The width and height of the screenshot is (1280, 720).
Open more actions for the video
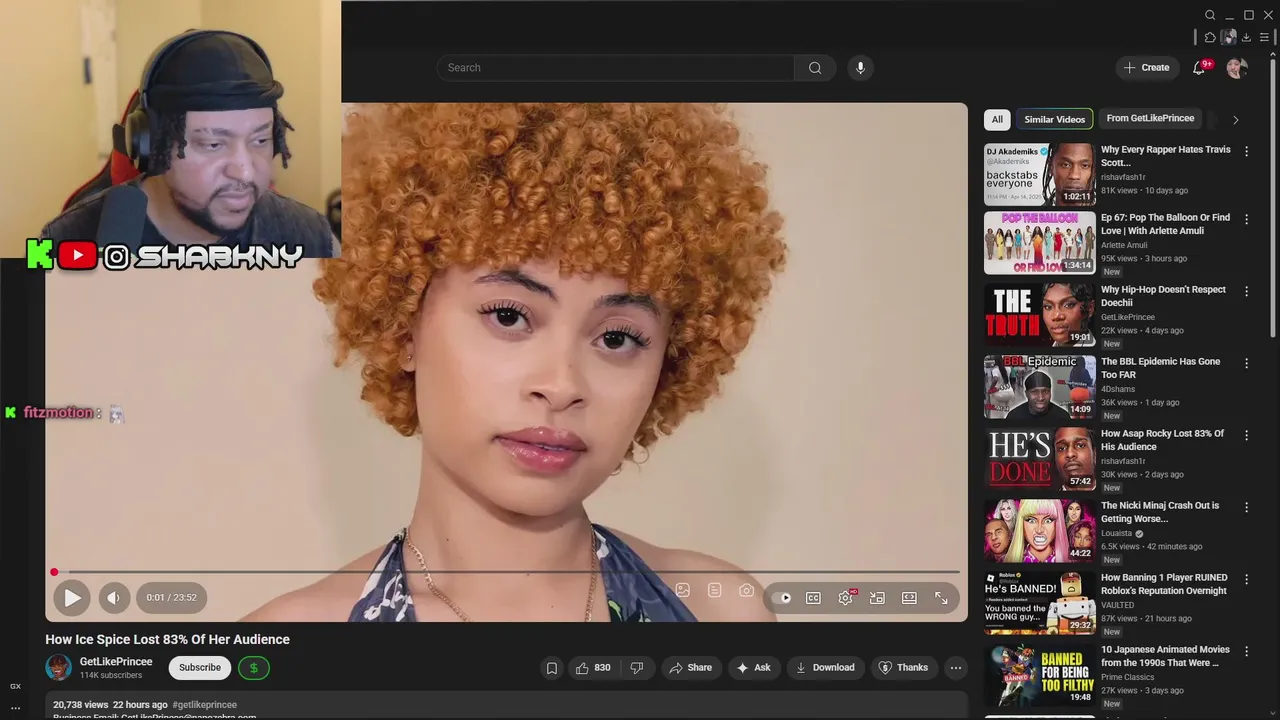coord(956,668)
